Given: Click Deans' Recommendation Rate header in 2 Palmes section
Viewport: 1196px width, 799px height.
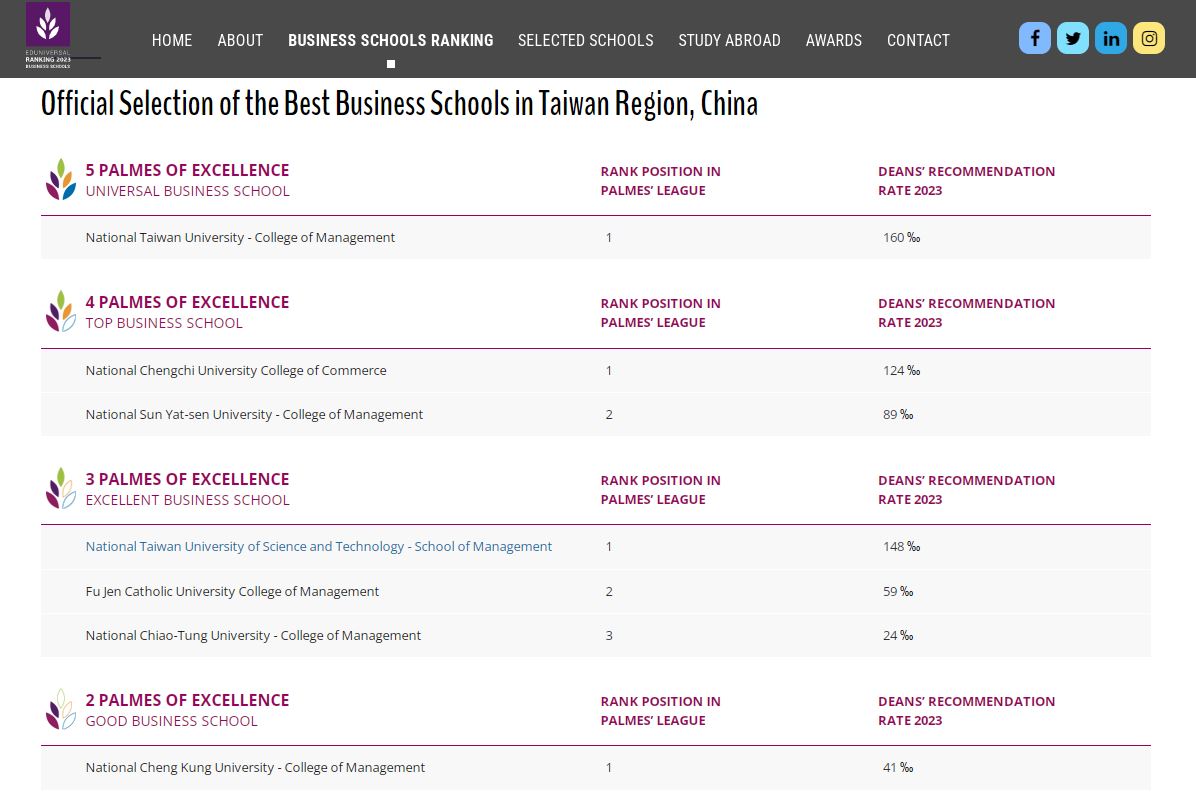Looking at the screenshot, I should 966,711.
